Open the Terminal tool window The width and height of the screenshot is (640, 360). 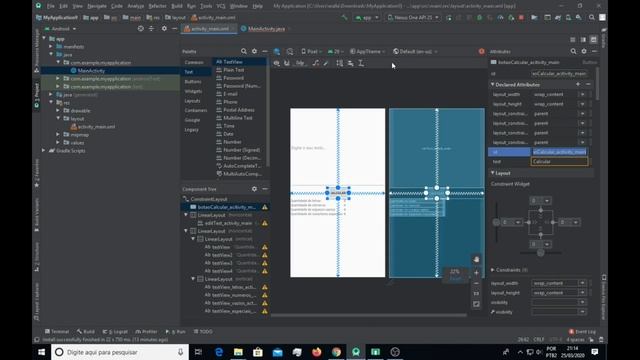[57, 331]
